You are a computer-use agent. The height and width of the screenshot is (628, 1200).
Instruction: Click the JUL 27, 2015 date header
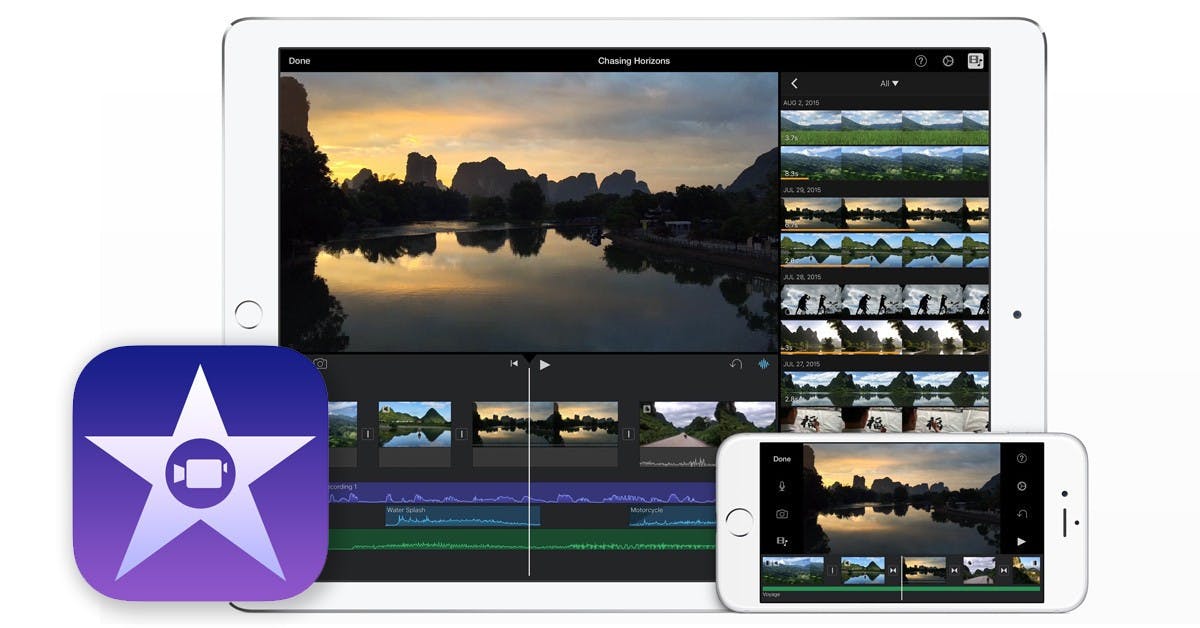802,362
